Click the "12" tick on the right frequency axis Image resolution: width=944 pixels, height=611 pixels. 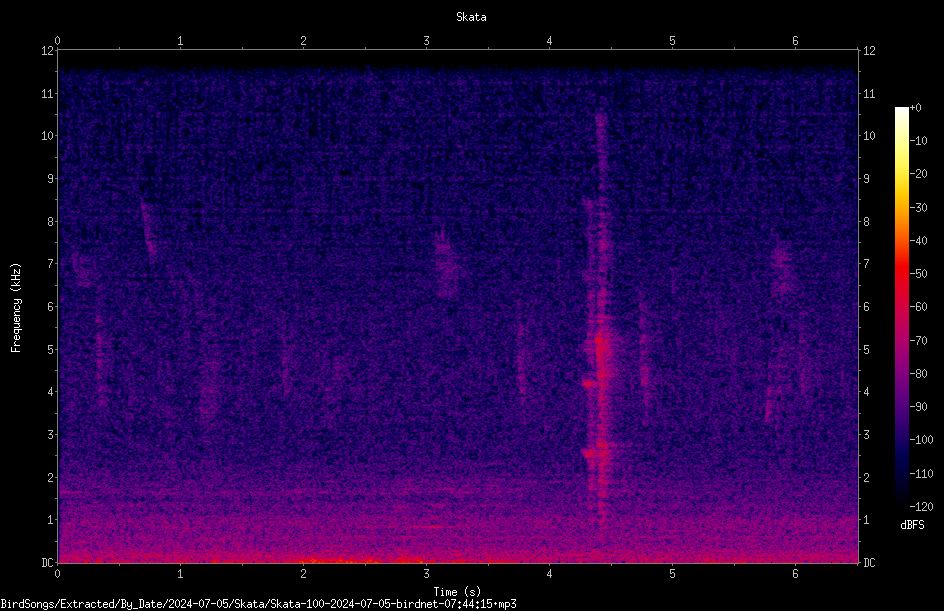tap(869, 51)
